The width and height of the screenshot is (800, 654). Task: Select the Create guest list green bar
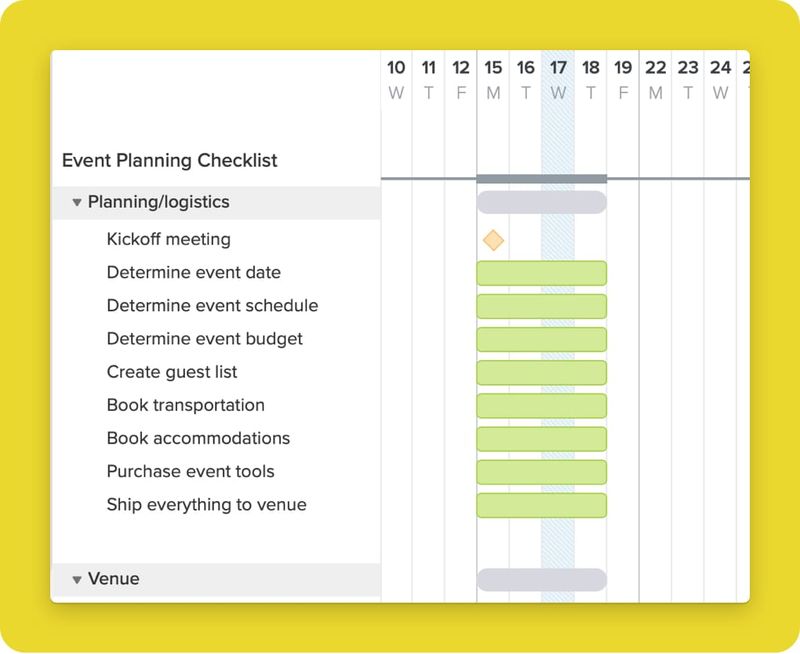click(542, 371)
